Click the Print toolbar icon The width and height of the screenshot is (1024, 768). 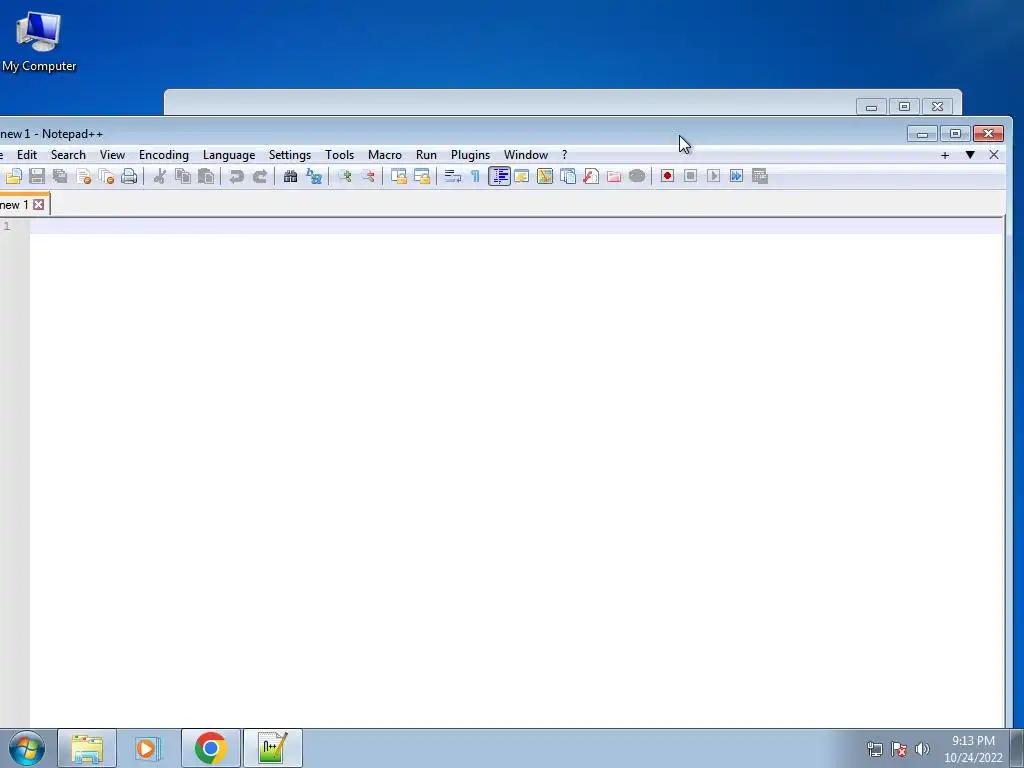pyautogui.click(x=129, y=176)
